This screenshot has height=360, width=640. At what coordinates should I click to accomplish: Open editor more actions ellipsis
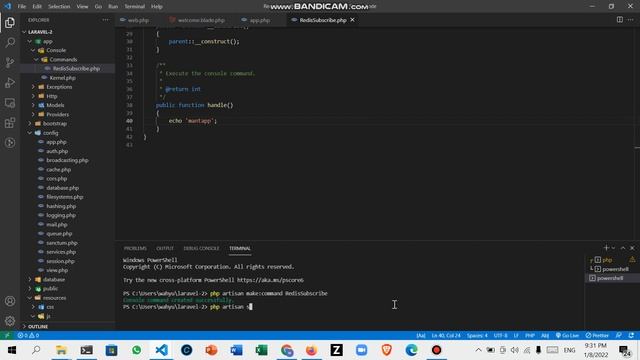631,20
